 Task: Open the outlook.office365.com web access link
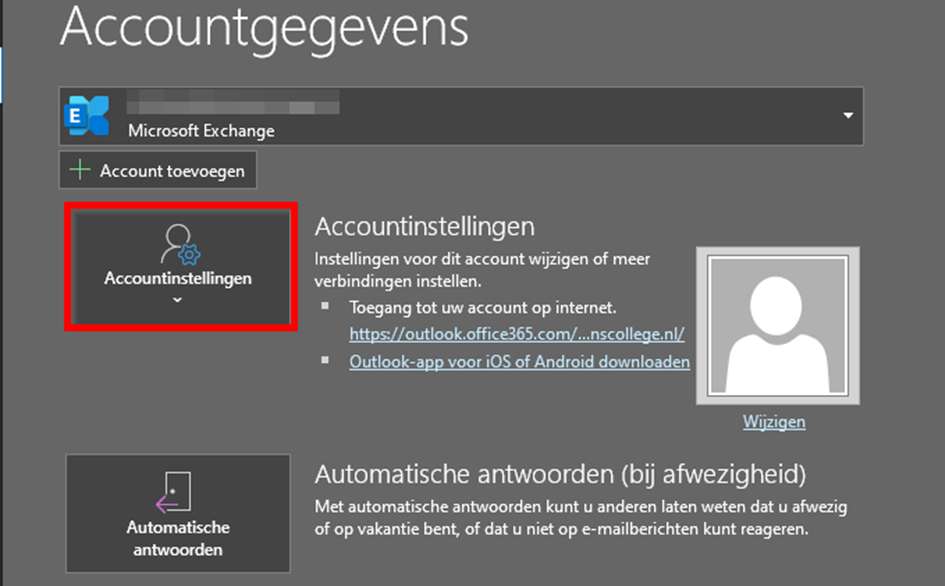point(516,333)
